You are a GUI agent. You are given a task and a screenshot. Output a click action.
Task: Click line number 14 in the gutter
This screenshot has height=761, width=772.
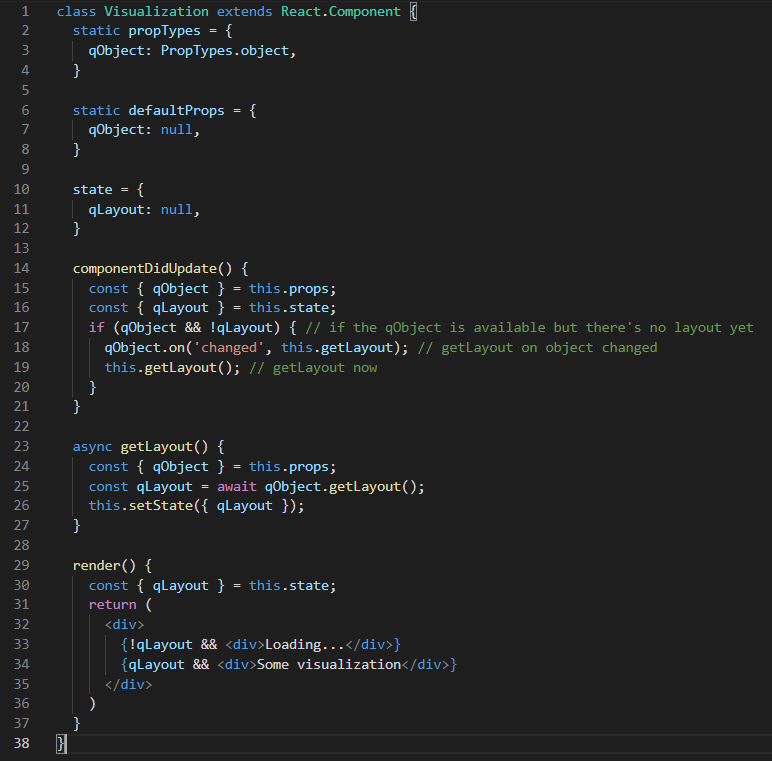[21, 268]
